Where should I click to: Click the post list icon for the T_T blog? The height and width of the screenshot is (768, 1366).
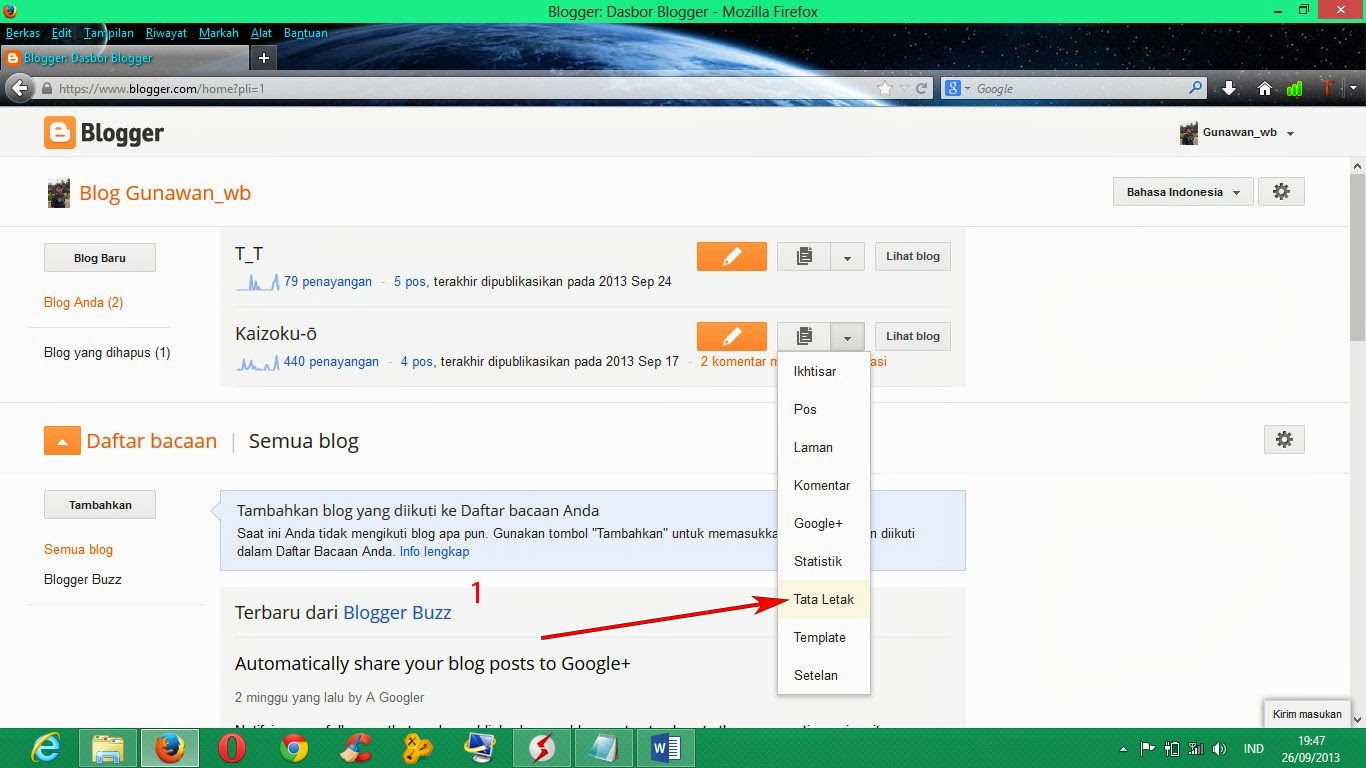(x=807, y=256)
